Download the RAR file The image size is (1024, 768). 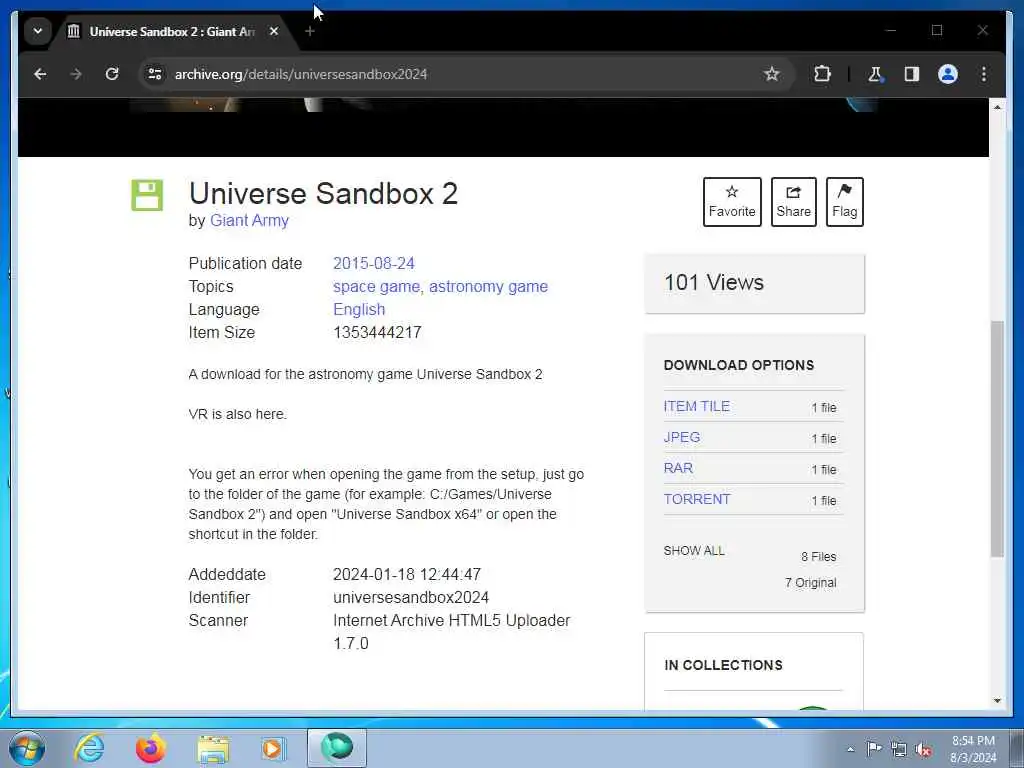pos(678,468)
